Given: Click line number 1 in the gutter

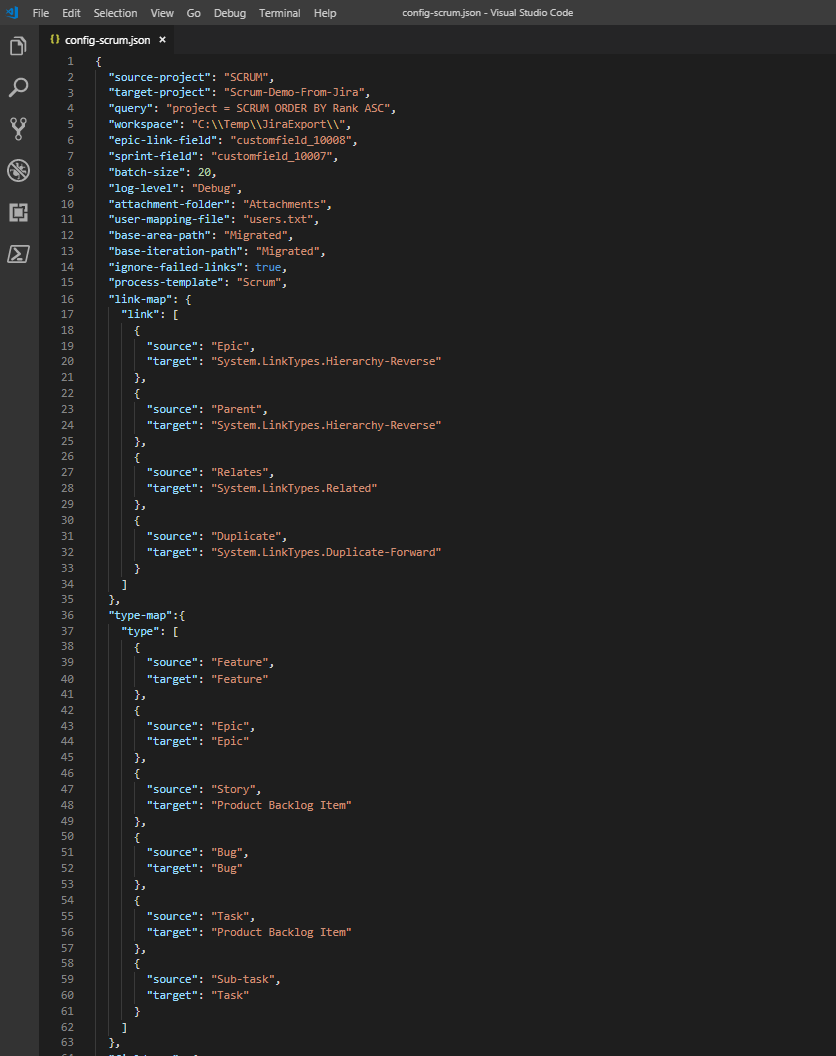Looking at the screenshot, I should click(x=70, y=61).
